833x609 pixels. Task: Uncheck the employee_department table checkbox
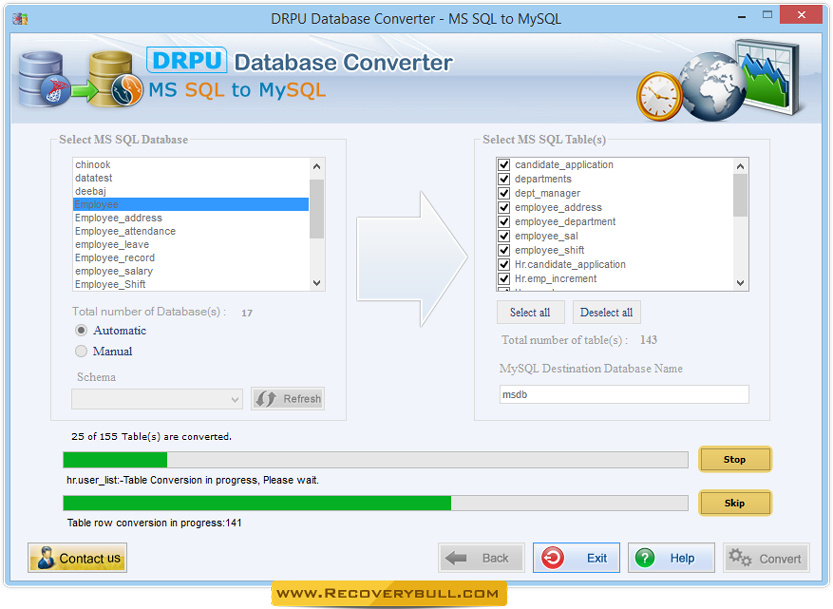[x=504, y=222]
